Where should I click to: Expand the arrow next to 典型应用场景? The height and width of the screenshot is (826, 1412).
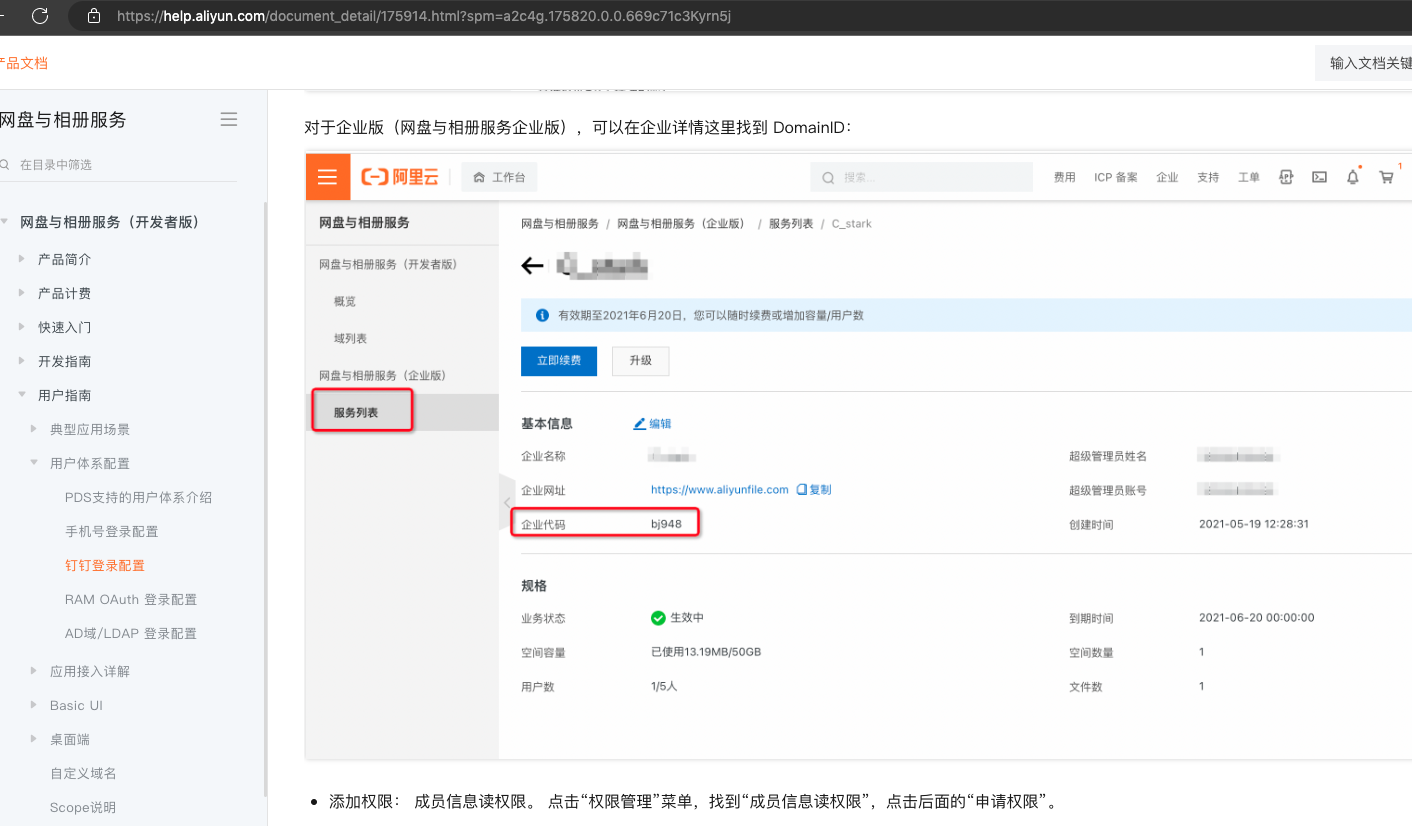[x=35, y=429]
